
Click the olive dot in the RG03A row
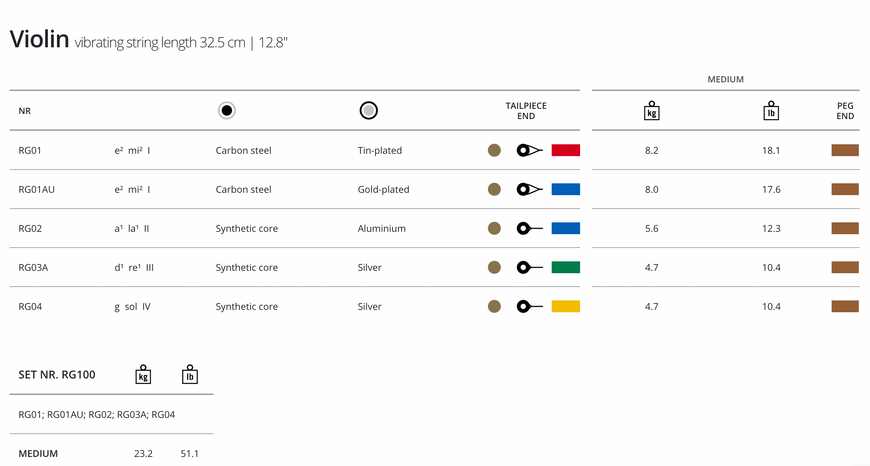[x=494, y=267]
